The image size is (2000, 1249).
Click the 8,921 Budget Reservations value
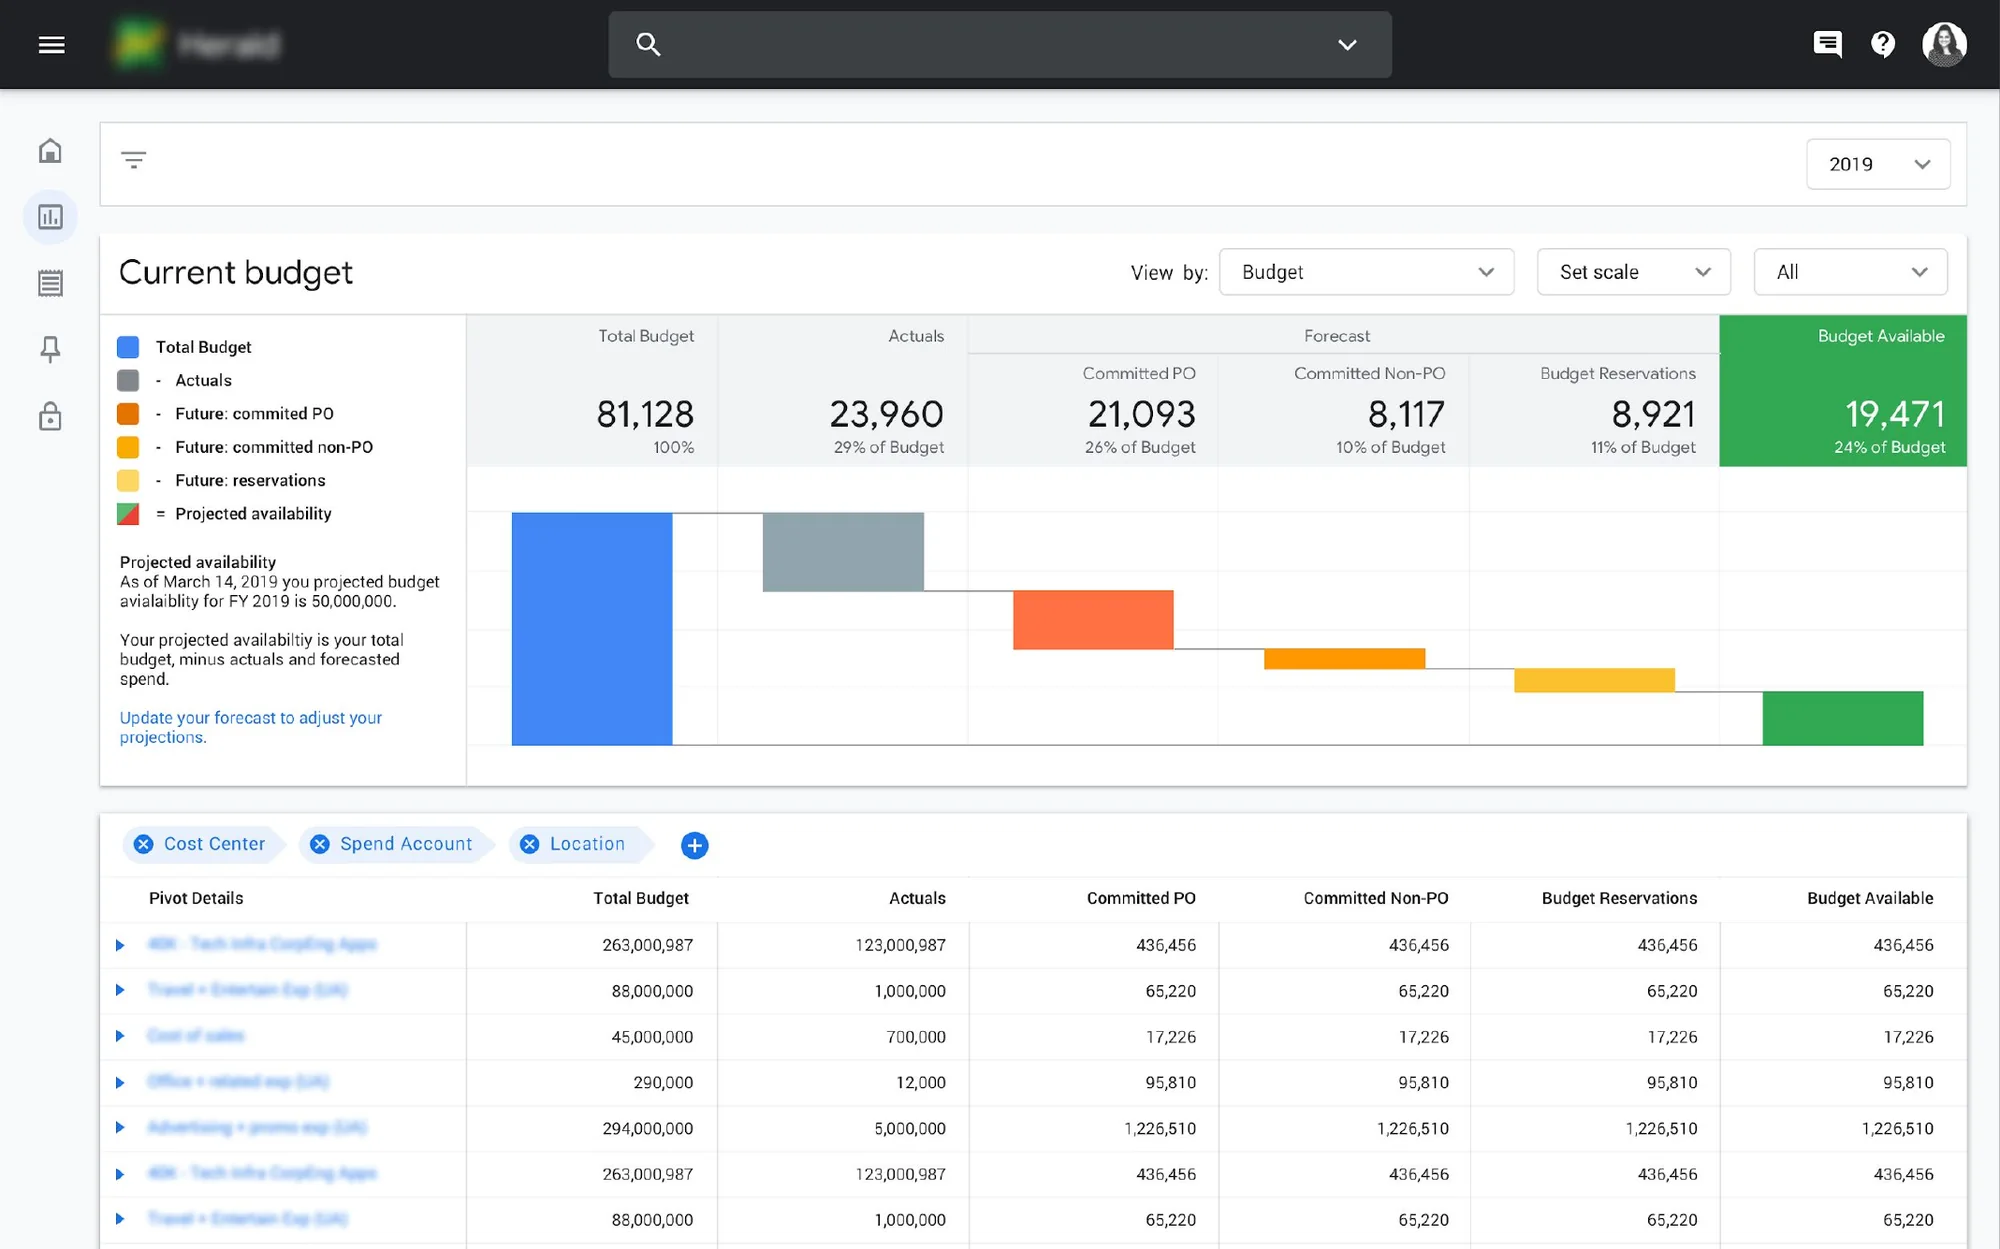coord(1653,414)
